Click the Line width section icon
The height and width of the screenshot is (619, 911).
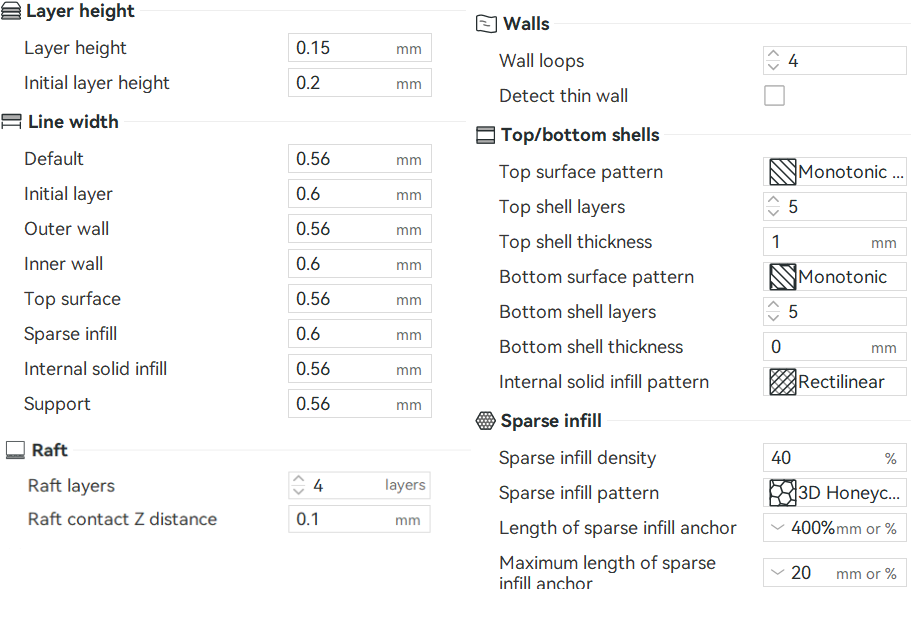[x=11, y=121]
